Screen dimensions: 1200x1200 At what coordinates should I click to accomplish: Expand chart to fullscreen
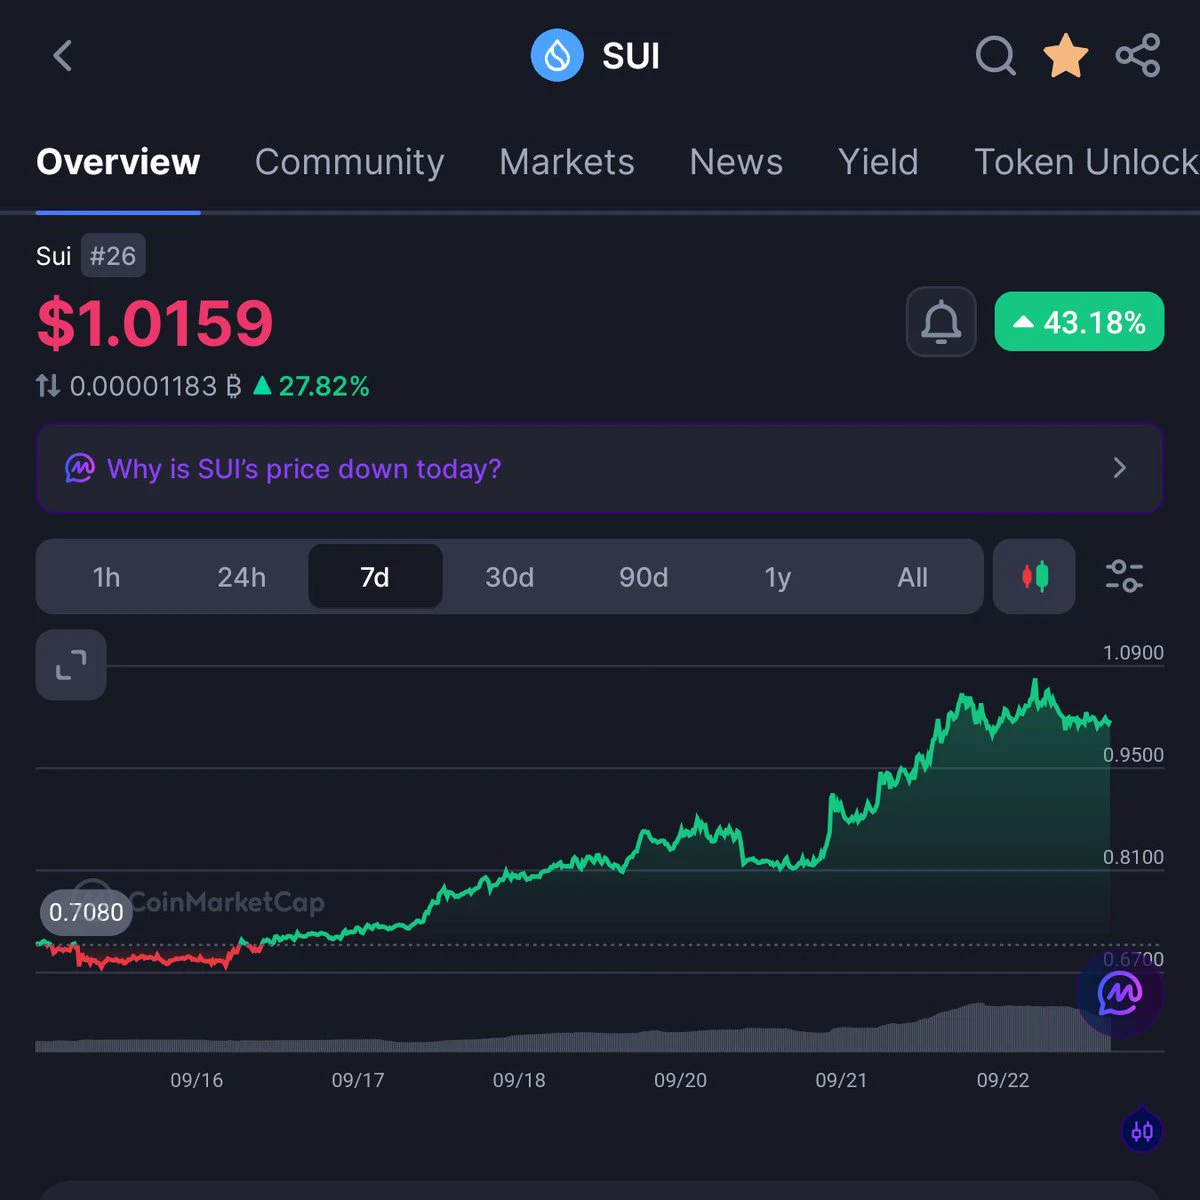point(71,665)
